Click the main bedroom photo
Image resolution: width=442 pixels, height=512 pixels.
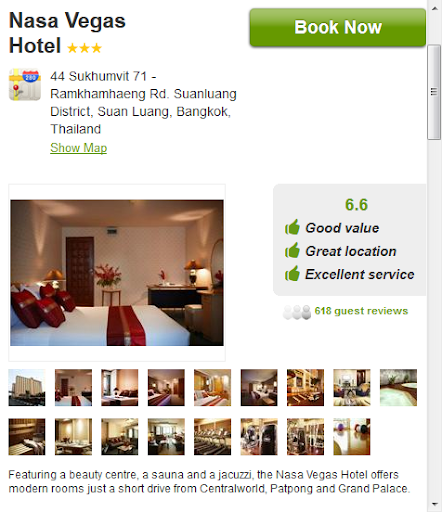click(117, 273)
